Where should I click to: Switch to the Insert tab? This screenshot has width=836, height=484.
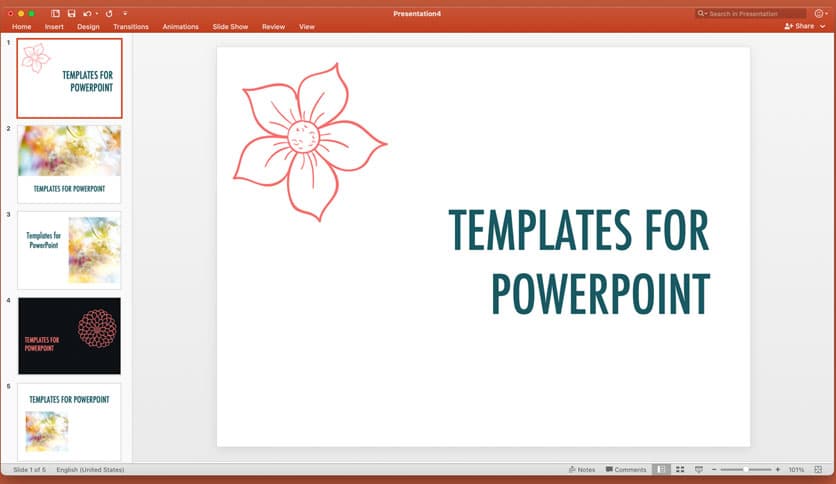coord(54,27)
